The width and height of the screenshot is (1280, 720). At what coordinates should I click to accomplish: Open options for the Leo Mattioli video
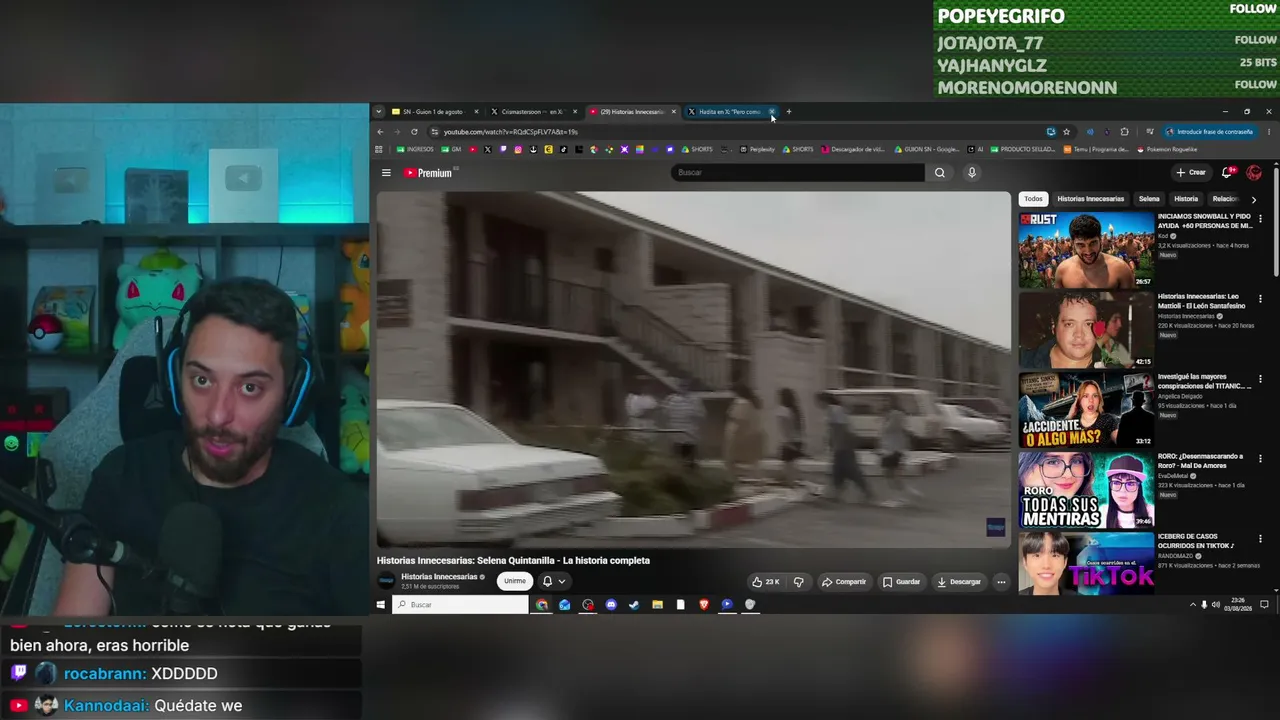tap(1260, 299)
